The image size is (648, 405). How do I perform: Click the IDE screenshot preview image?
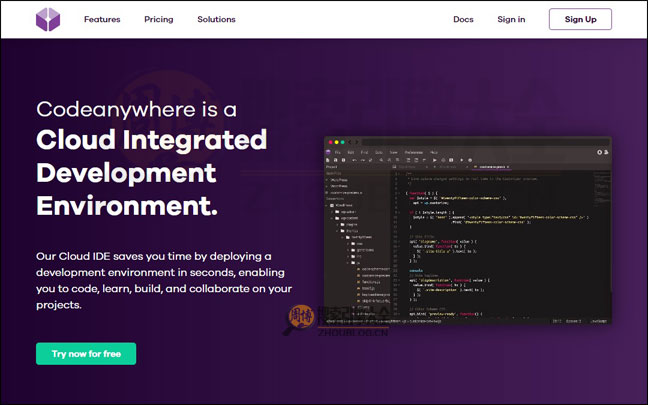(468, 230)
